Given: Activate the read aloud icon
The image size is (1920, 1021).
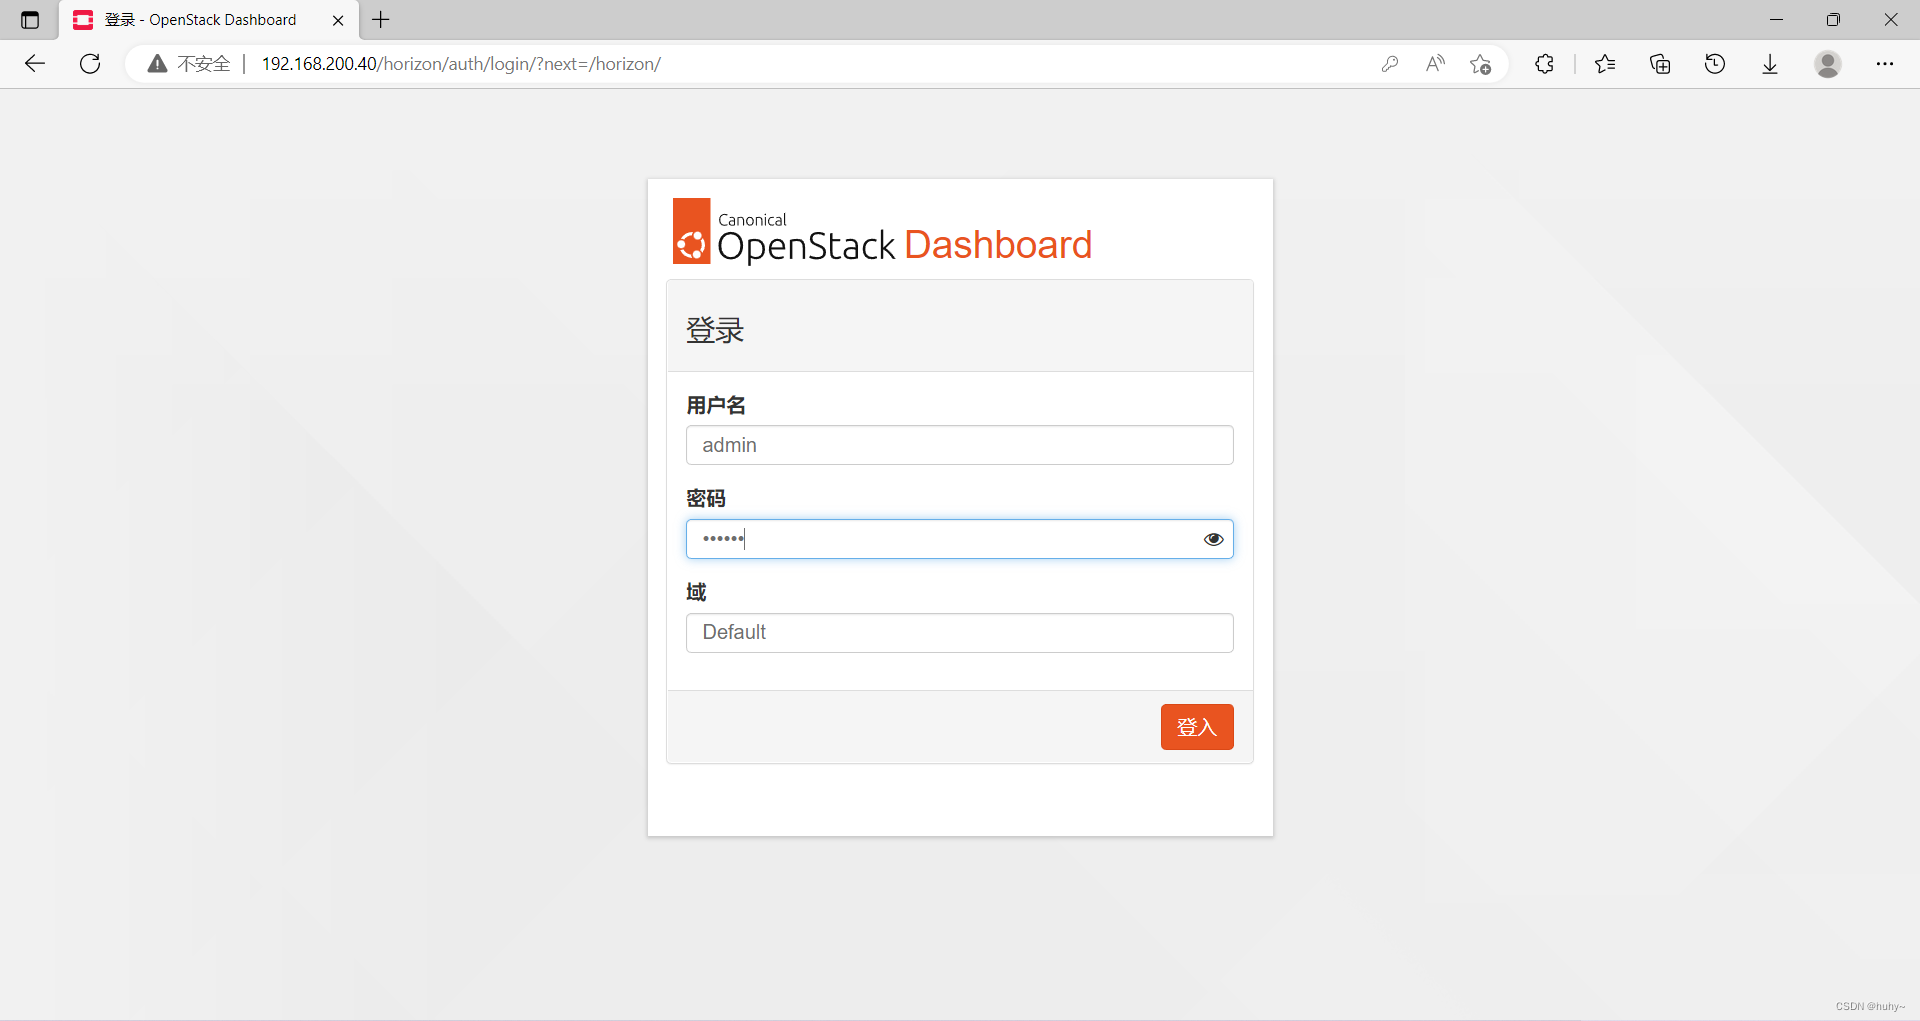Looking at the screenshot, I should coord(1435,64).
